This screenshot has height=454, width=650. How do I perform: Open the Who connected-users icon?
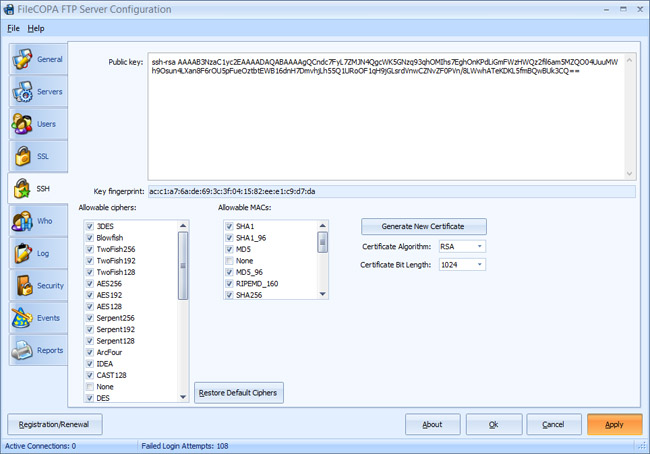pos(22,221)
